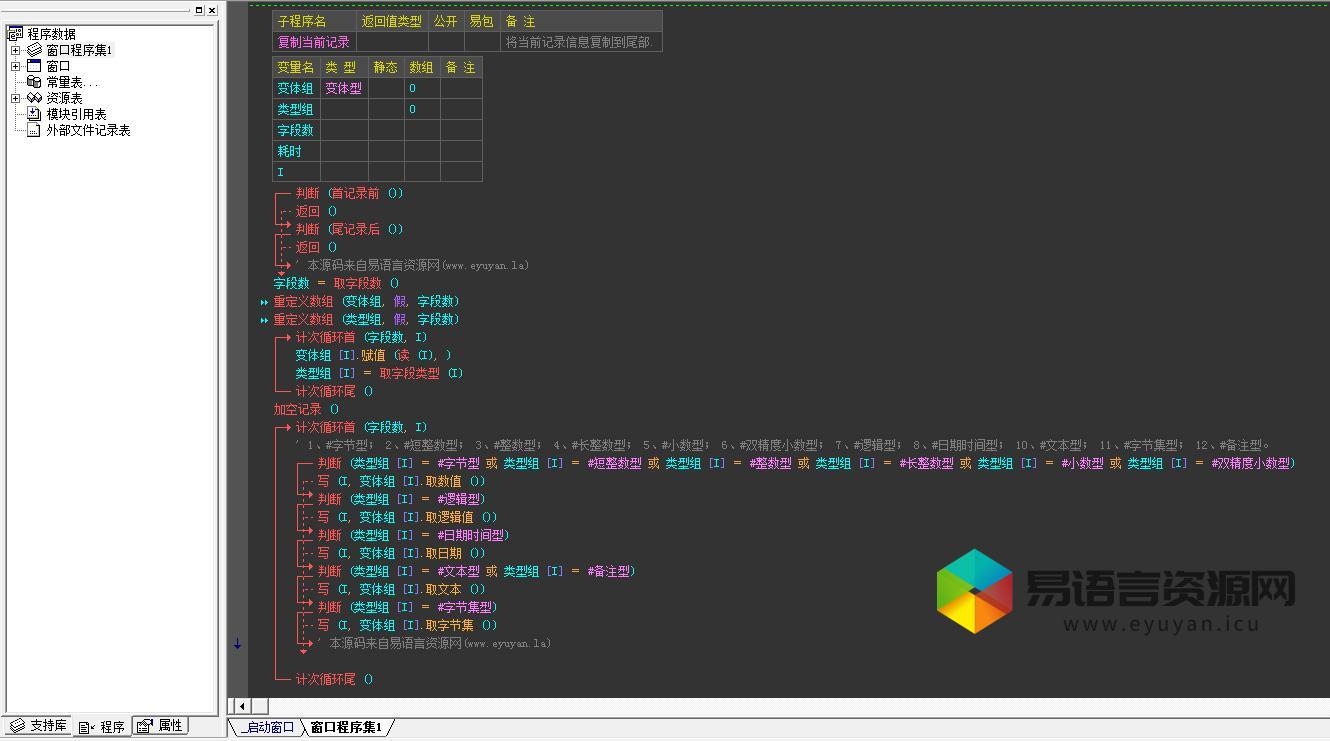Select the 类型组 variable name cell
The height and width of the screenshot is (741, 1330).
click(x=296, y=109)
